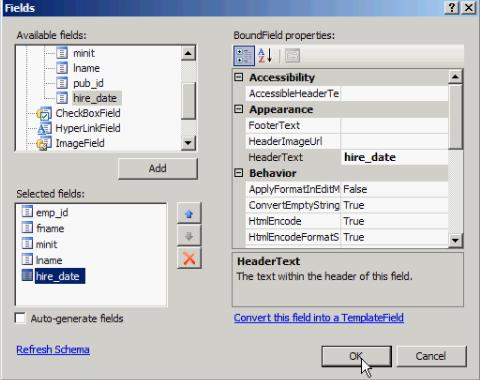
Task: Click the AccessibleHeaderText property row
Action: click(x=347, y=93)
